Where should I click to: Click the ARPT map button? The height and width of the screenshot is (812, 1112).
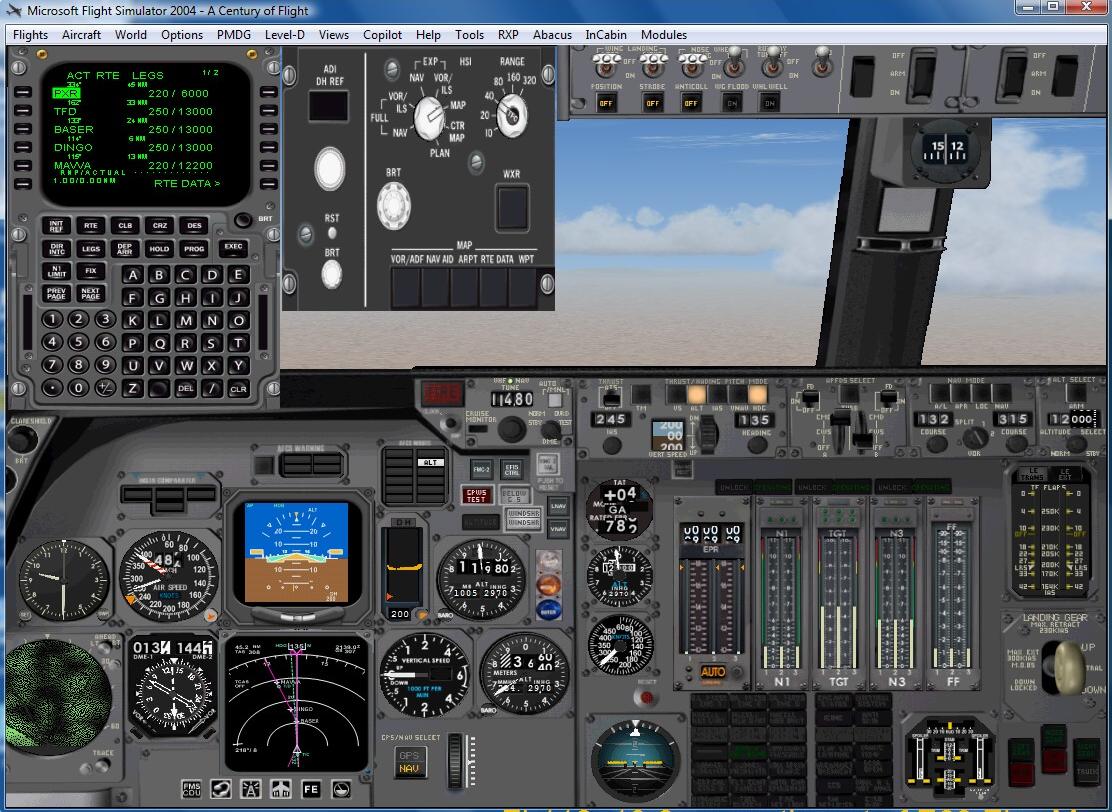tap(465, 287)
